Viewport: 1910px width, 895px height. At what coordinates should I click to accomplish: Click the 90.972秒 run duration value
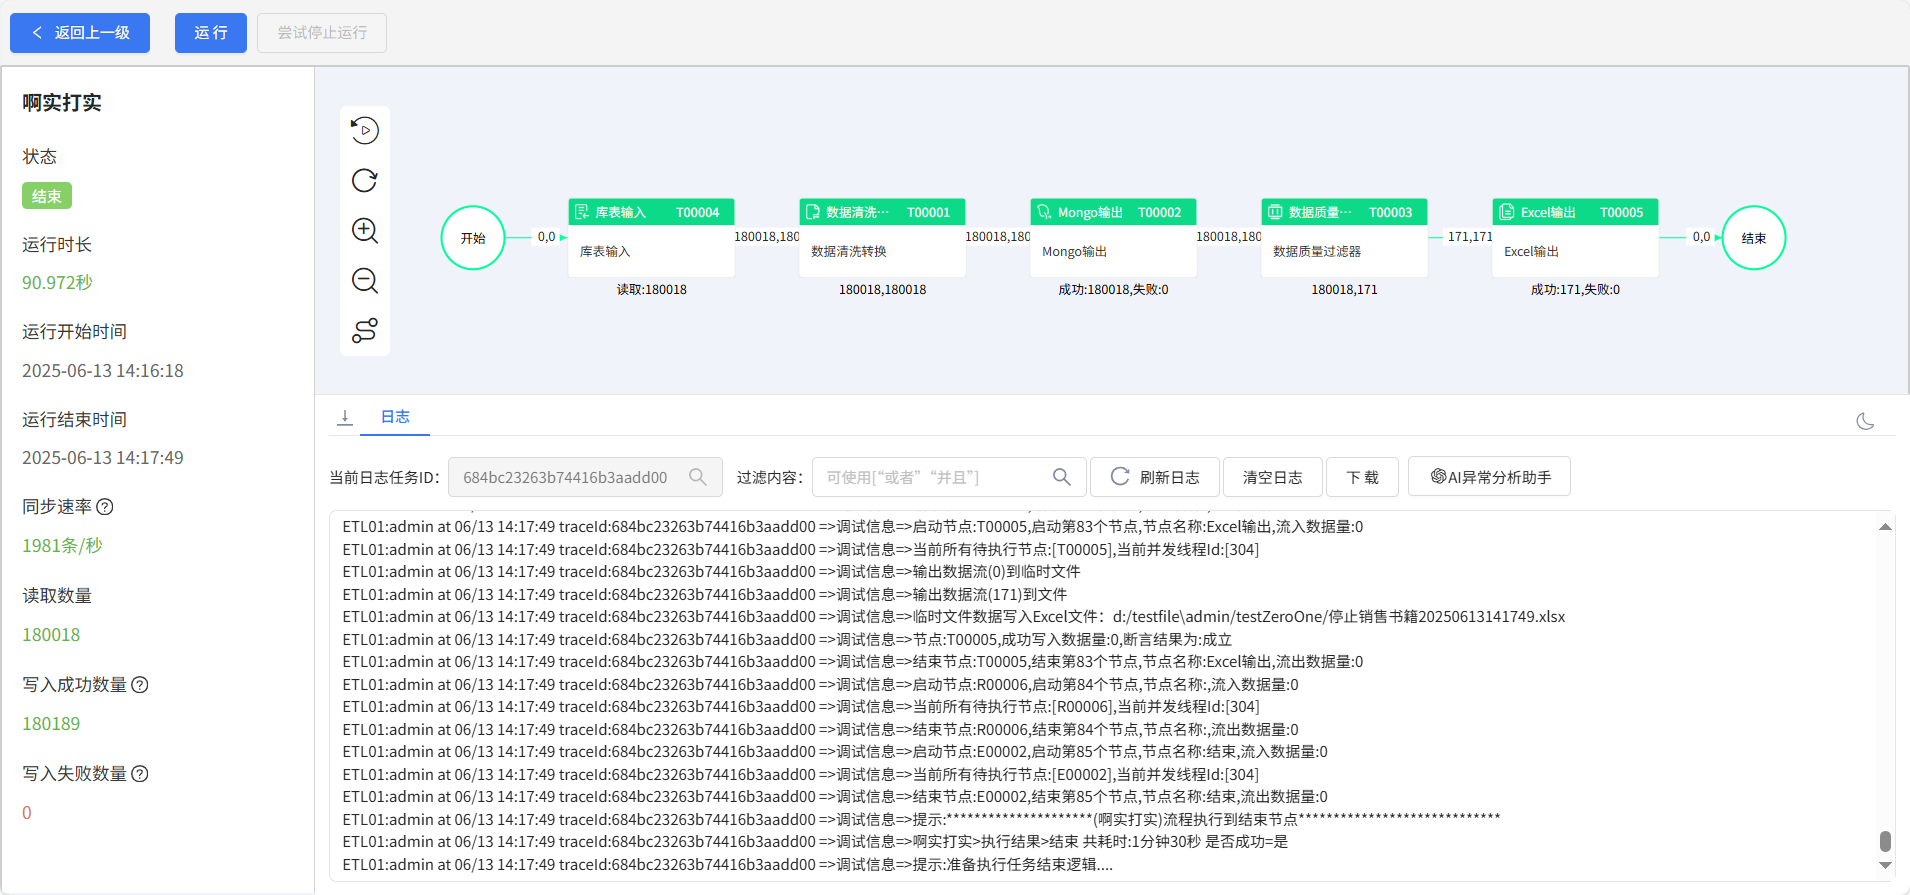57,283
